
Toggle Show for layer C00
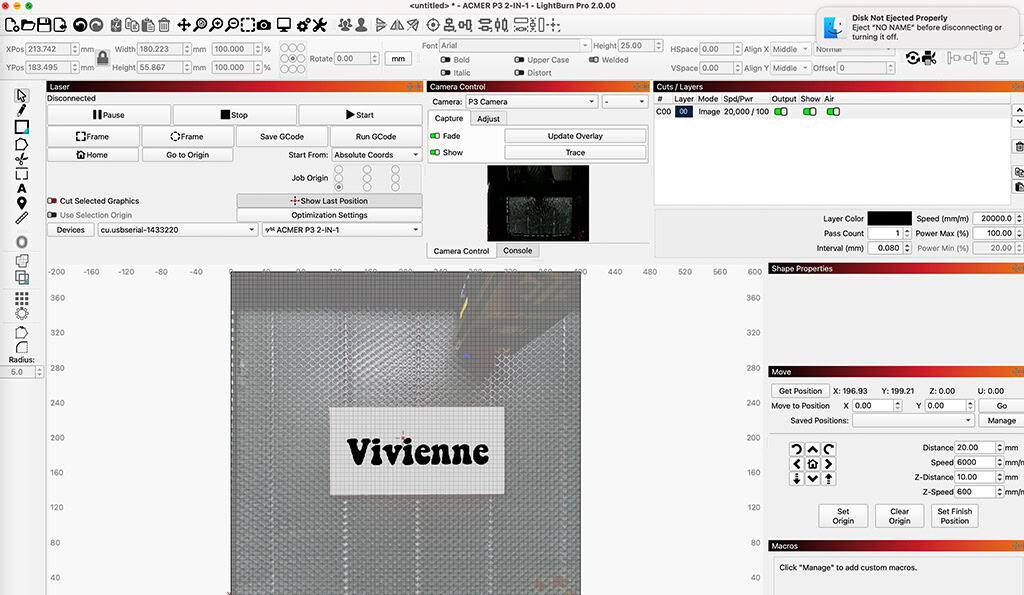point(810,112)
